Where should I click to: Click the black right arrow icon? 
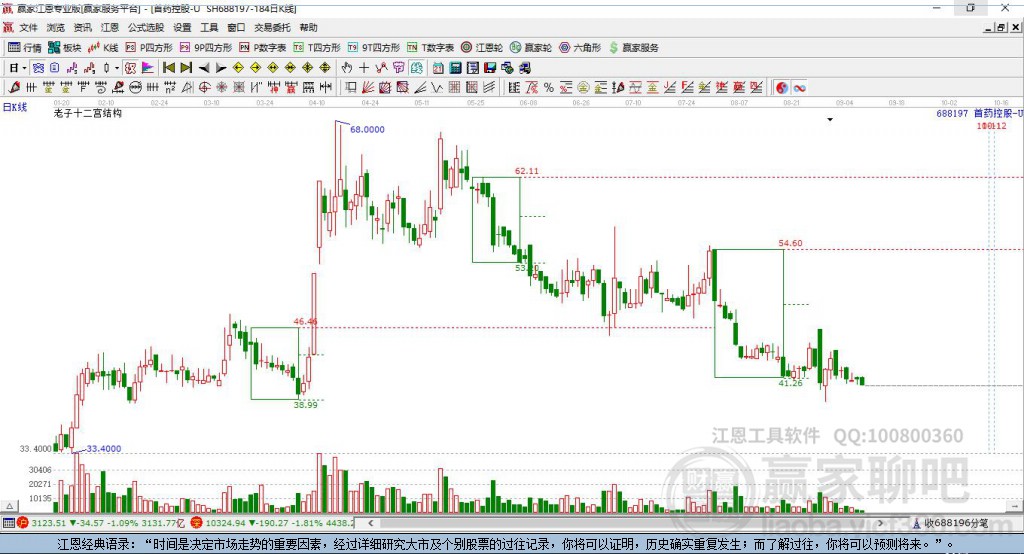tap(221, 68)
